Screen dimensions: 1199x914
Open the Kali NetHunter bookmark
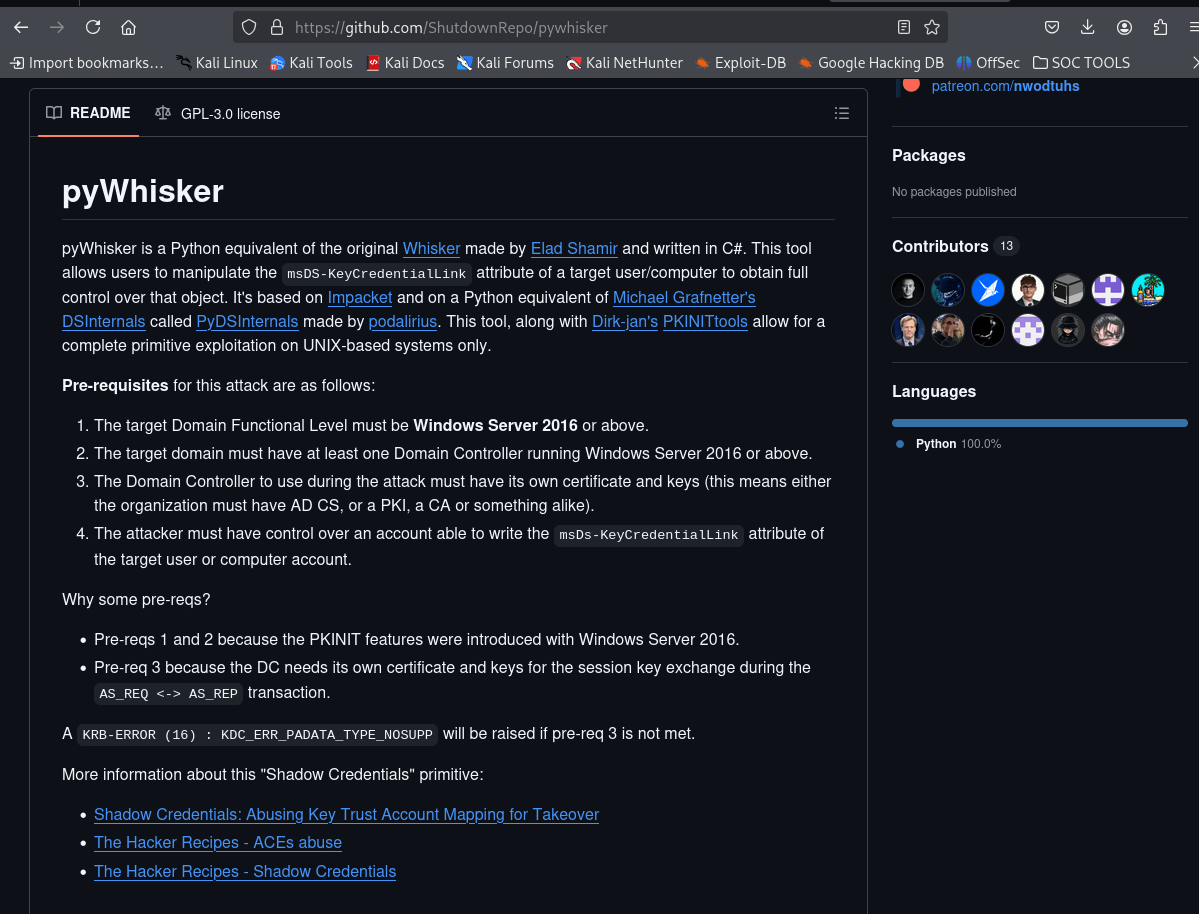[x=625, y=63]
